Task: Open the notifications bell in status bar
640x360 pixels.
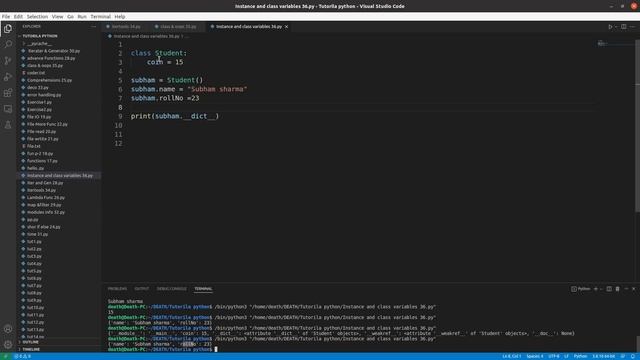Action: tap(633, 356)
